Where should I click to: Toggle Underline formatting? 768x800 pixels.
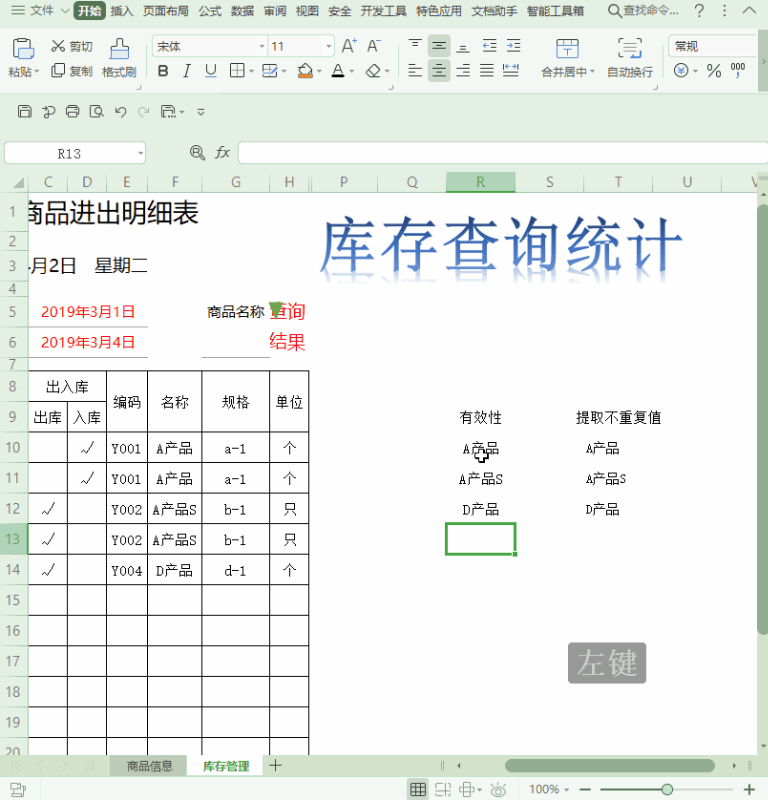tap(210, 71)
